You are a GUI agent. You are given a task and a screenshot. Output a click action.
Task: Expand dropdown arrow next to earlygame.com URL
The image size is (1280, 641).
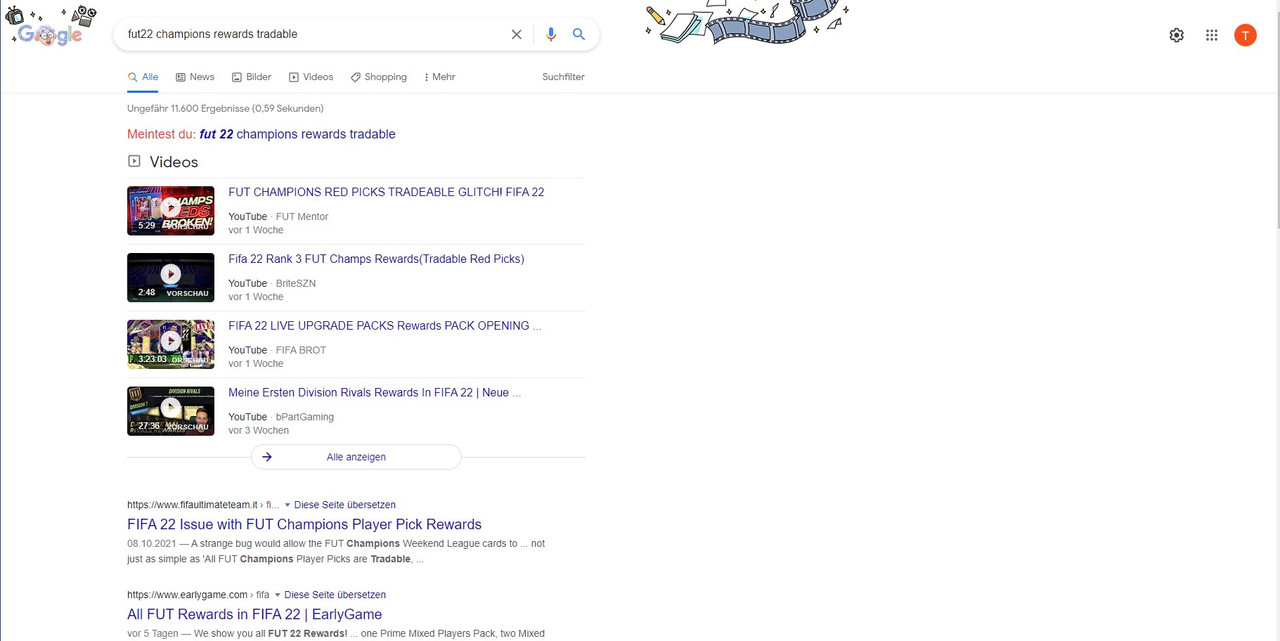point(278,595)
